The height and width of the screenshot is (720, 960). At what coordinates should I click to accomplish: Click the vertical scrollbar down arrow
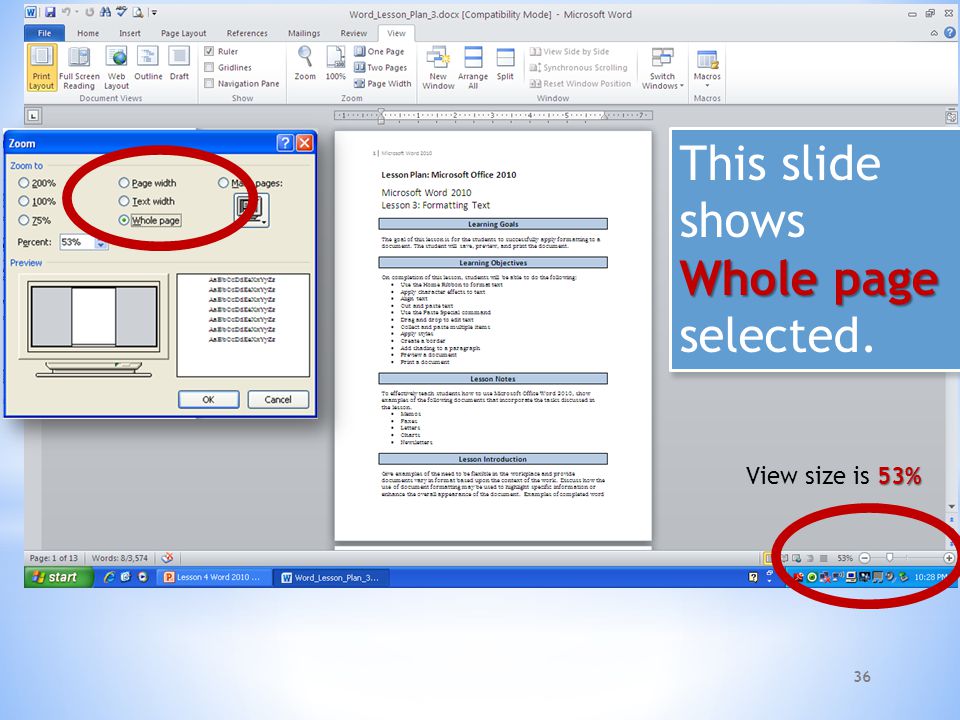[x=951, y=506]
